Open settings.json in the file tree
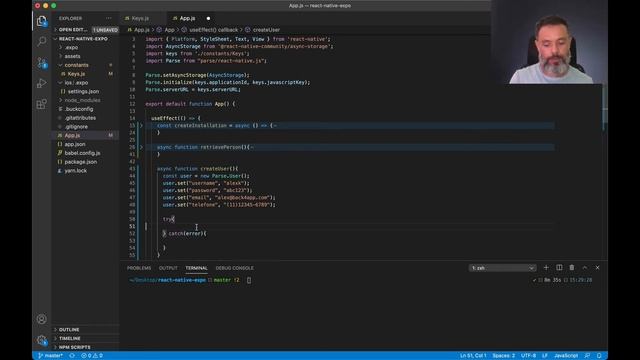 (x=83, y=91)
